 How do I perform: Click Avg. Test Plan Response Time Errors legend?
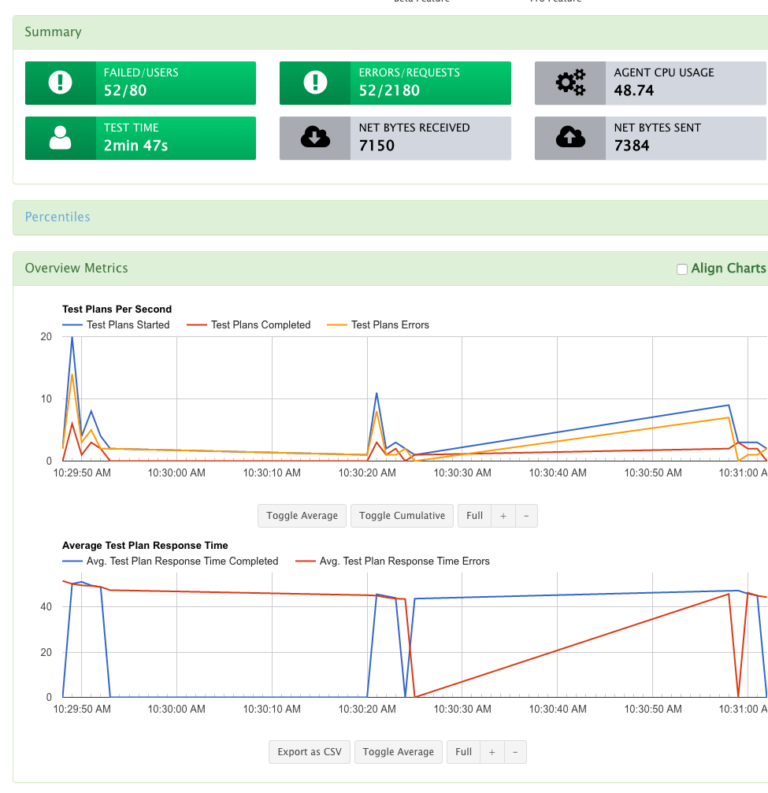[x=393, y=561]
